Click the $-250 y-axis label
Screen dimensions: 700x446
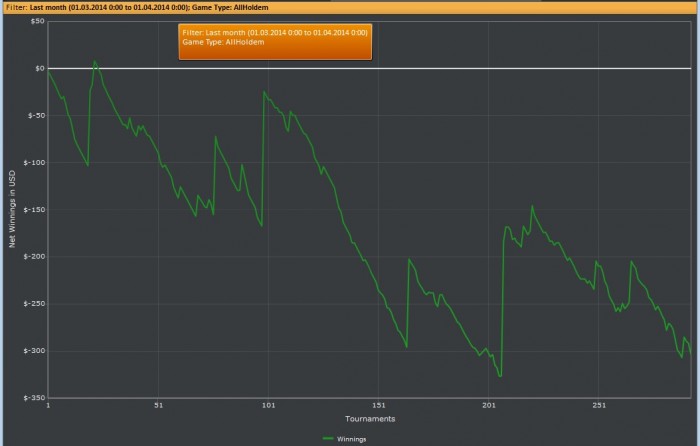coord(34,304)
